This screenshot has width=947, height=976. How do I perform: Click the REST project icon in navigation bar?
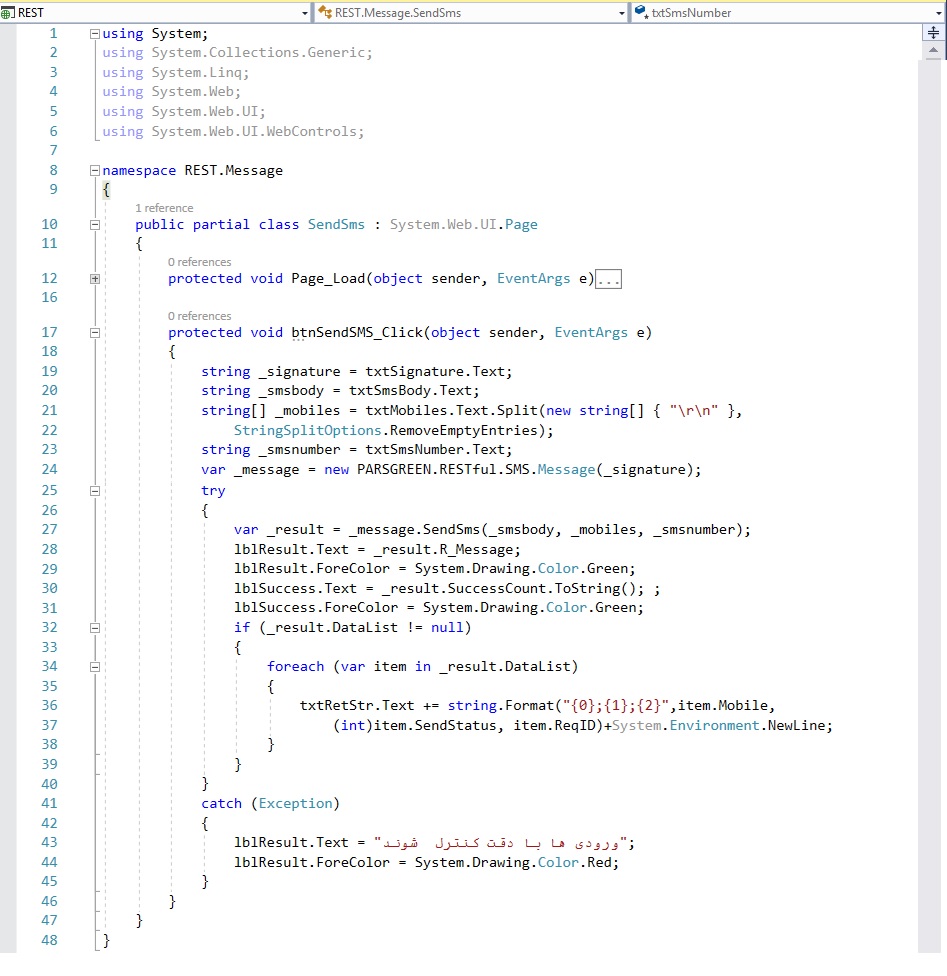[x=9, y=13]
